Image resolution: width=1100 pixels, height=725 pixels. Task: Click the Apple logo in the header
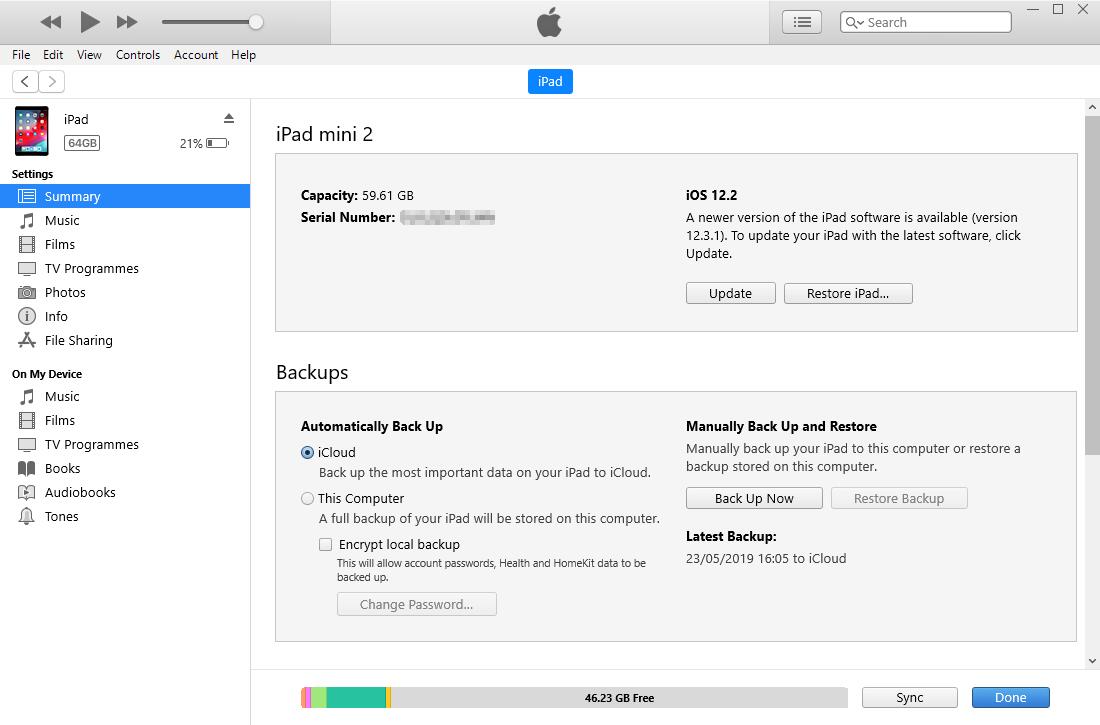pyautogui.click(x=549, y=22)
